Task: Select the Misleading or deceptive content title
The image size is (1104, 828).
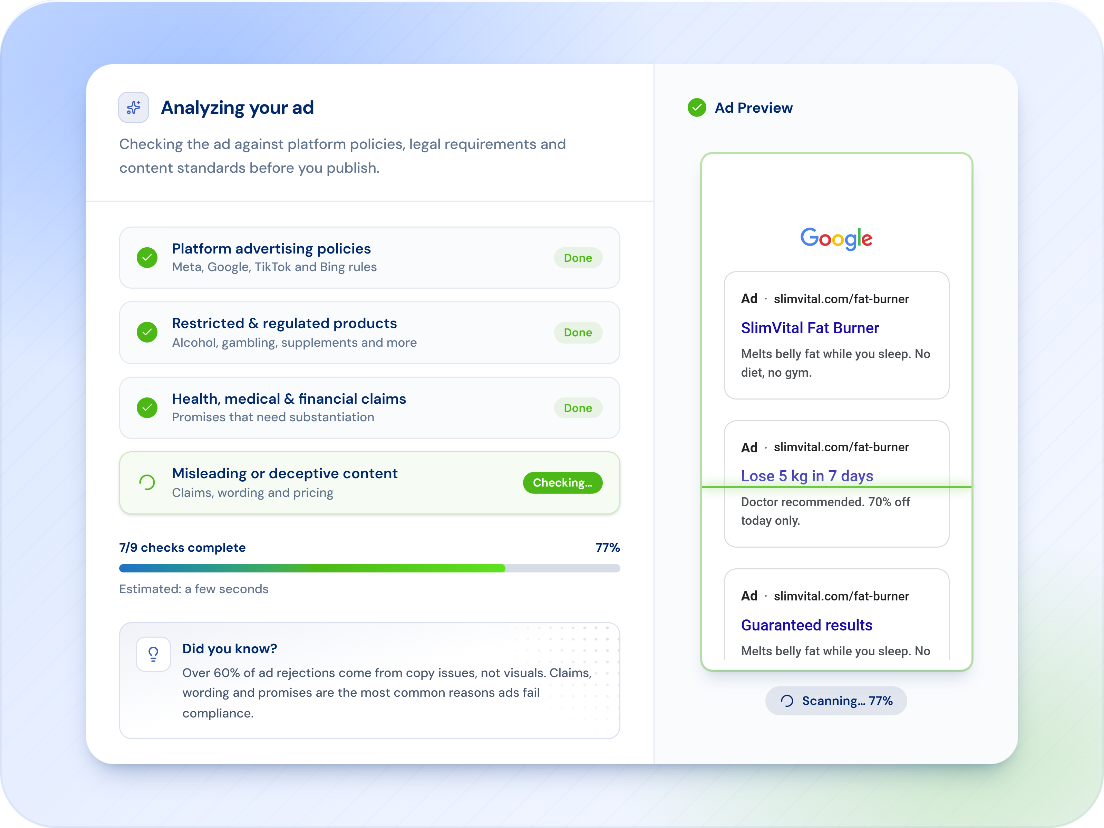Action: tap(284, 473)
